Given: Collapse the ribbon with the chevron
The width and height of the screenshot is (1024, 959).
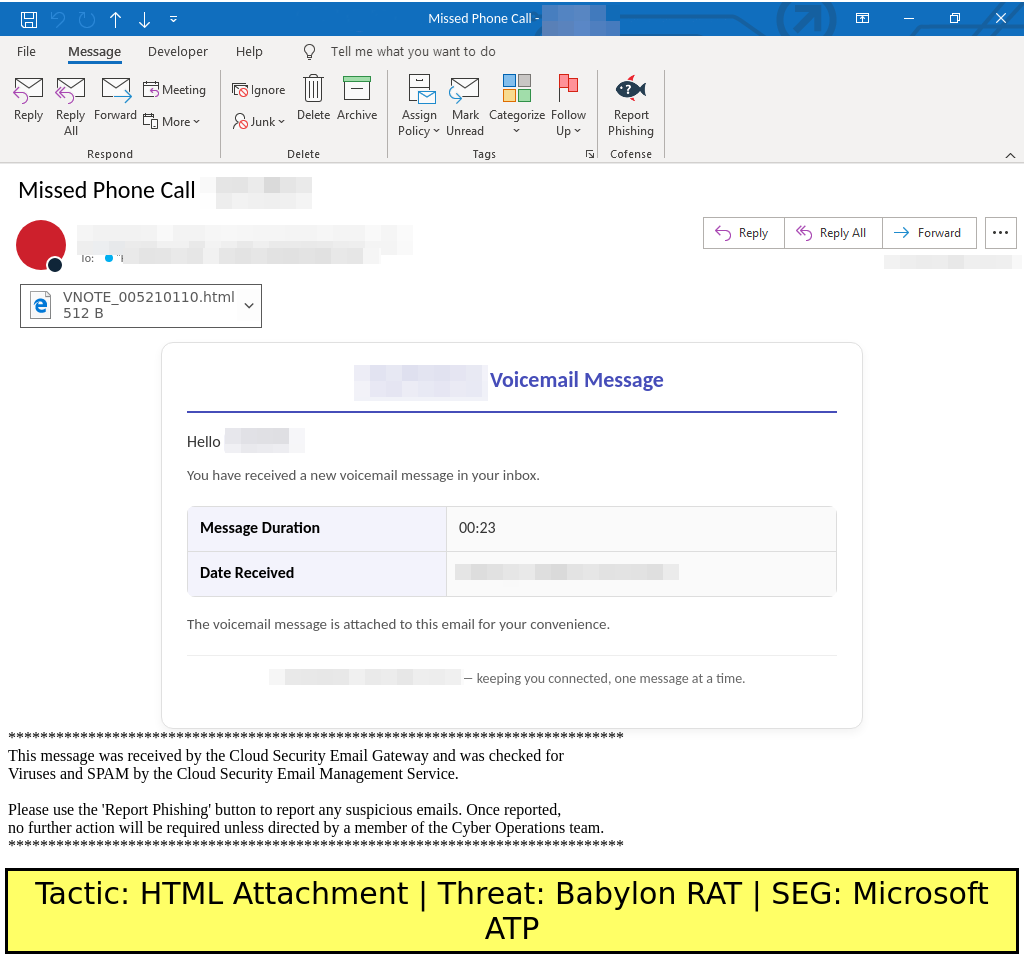Looking at the screenshot, I should click(x=1010, y=155).
